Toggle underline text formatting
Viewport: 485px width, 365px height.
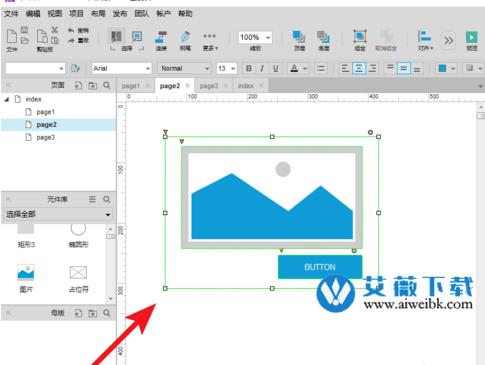275,68
